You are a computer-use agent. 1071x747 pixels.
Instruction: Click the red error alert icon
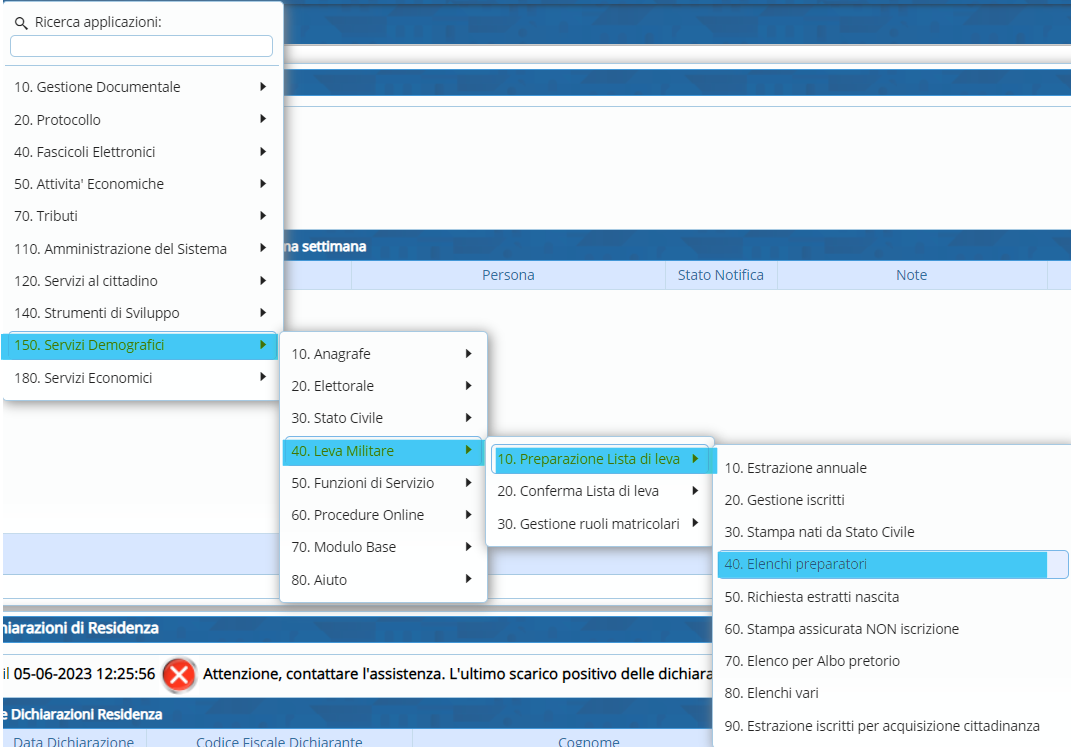point(179,674)
